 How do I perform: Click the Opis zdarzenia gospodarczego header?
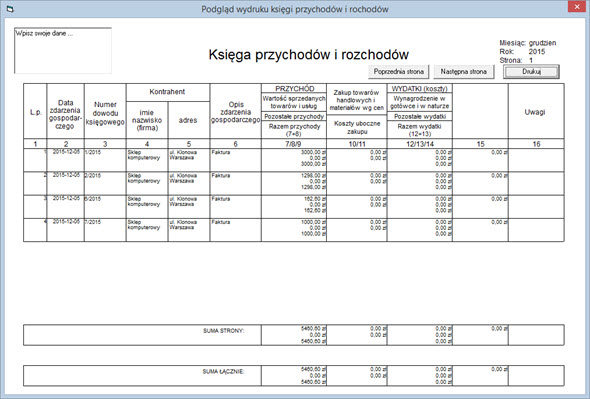click(236, 112)
